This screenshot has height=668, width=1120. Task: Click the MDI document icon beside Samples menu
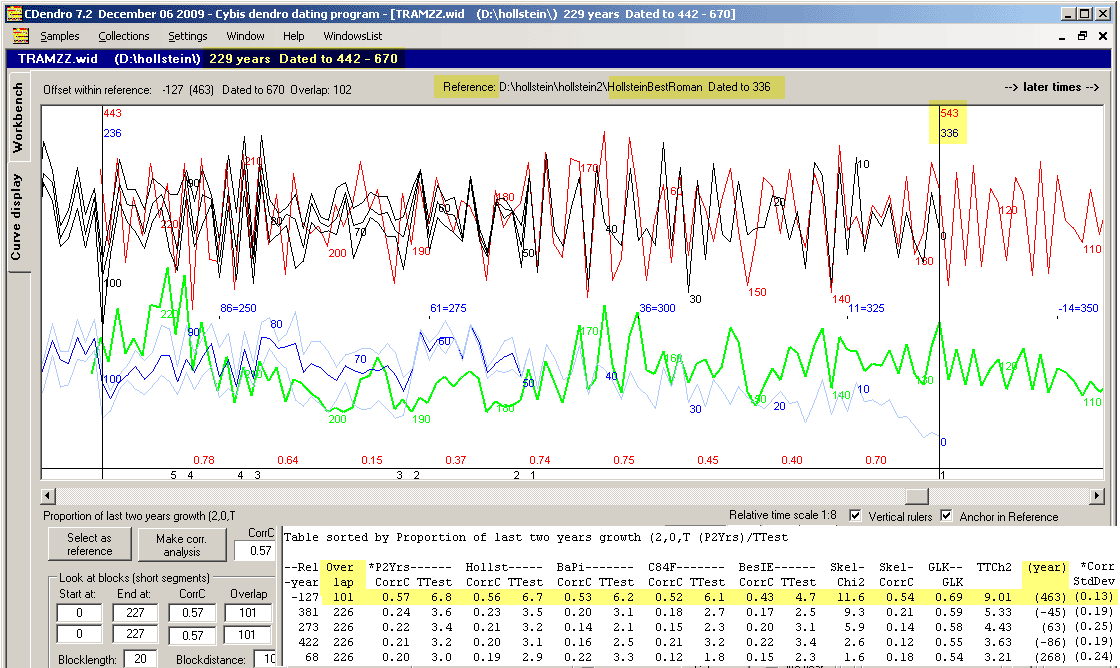[21, 36]
